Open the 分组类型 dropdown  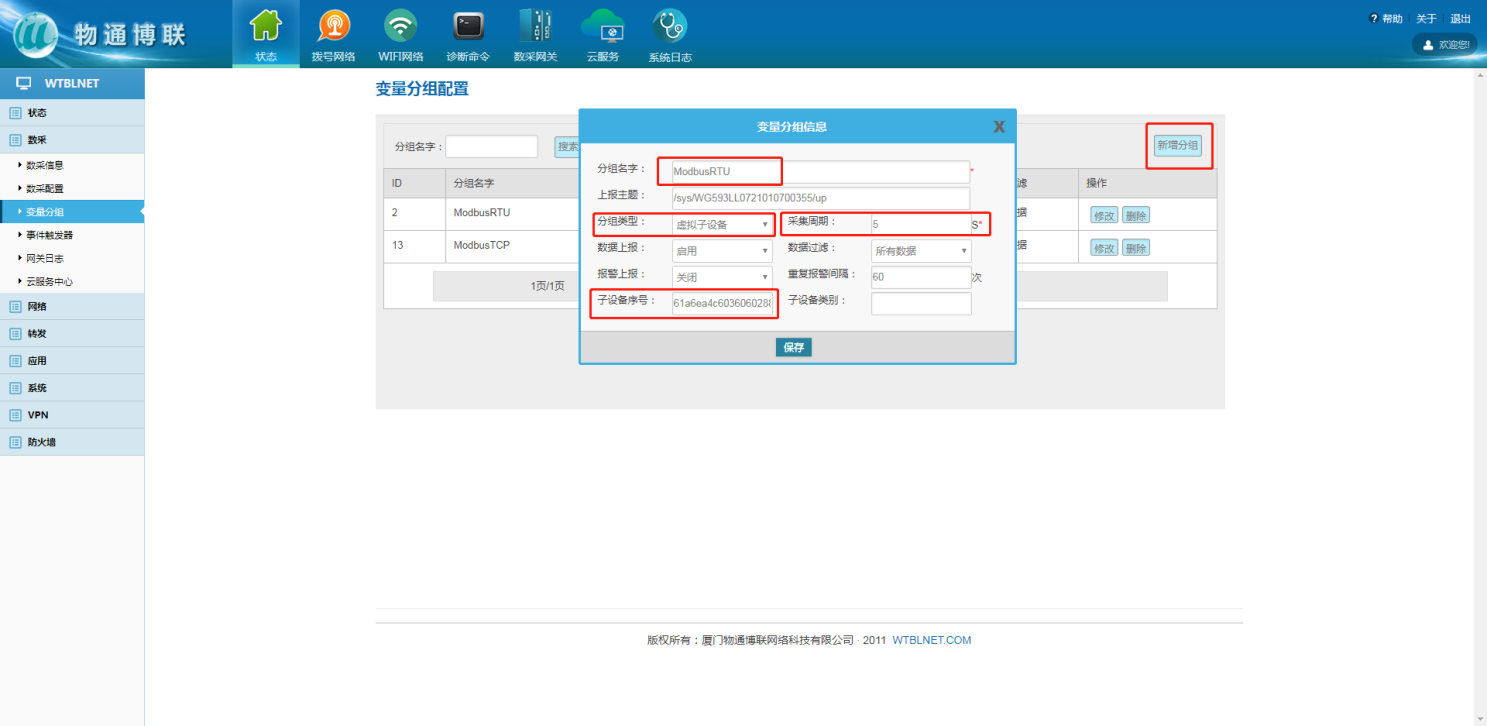click(721, 224)
